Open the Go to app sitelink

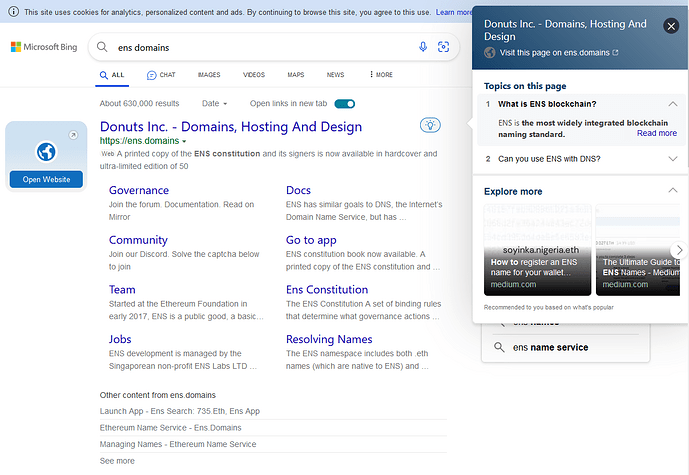click(311, 240)
